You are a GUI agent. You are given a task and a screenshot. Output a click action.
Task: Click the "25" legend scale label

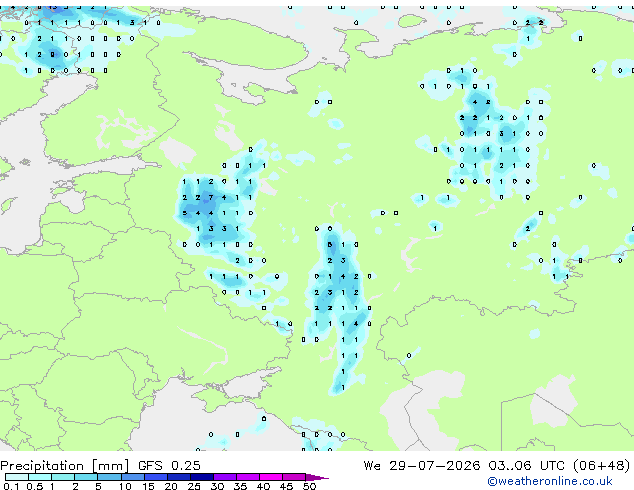coord(194,486)
